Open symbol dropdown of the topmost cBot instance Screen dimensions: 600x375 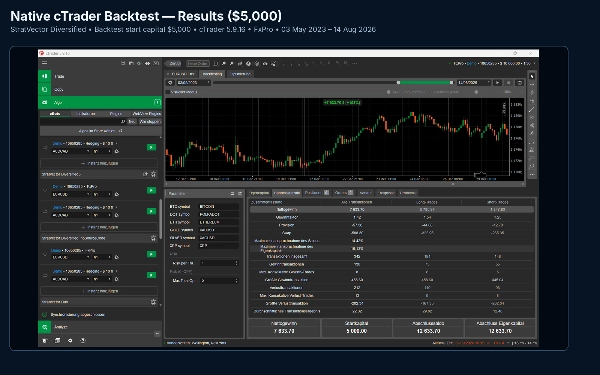point(71,151)
